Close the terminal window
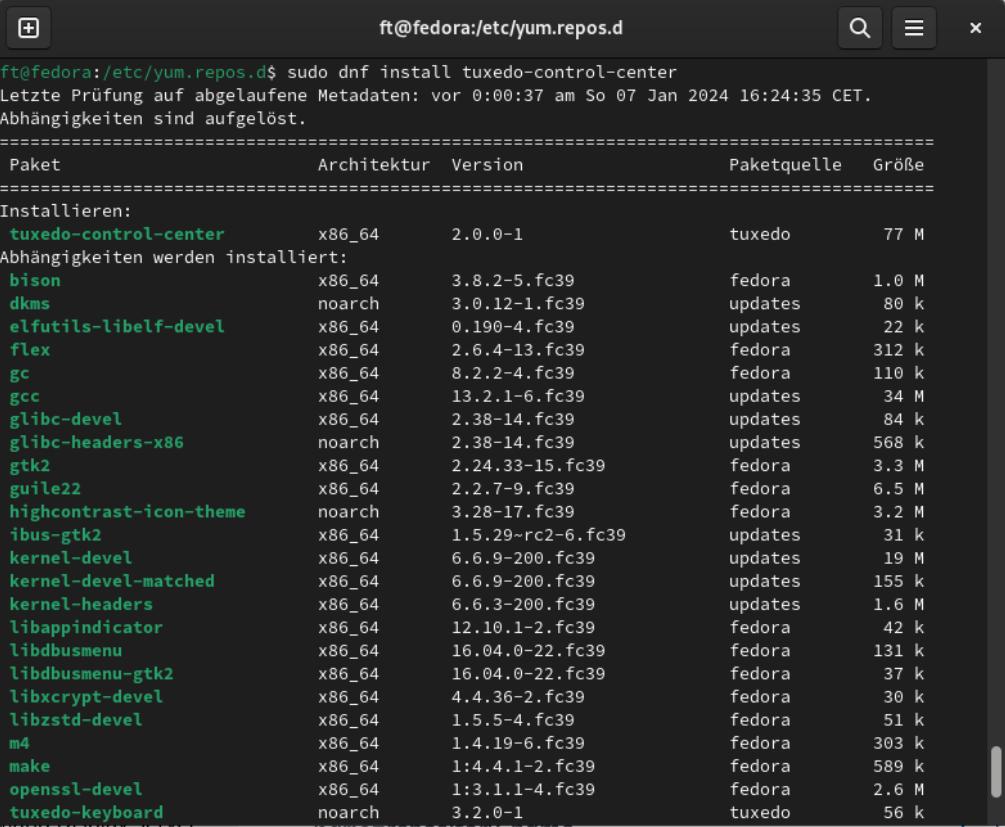This screenshot has height=827, width=1005. click(976, 28)
